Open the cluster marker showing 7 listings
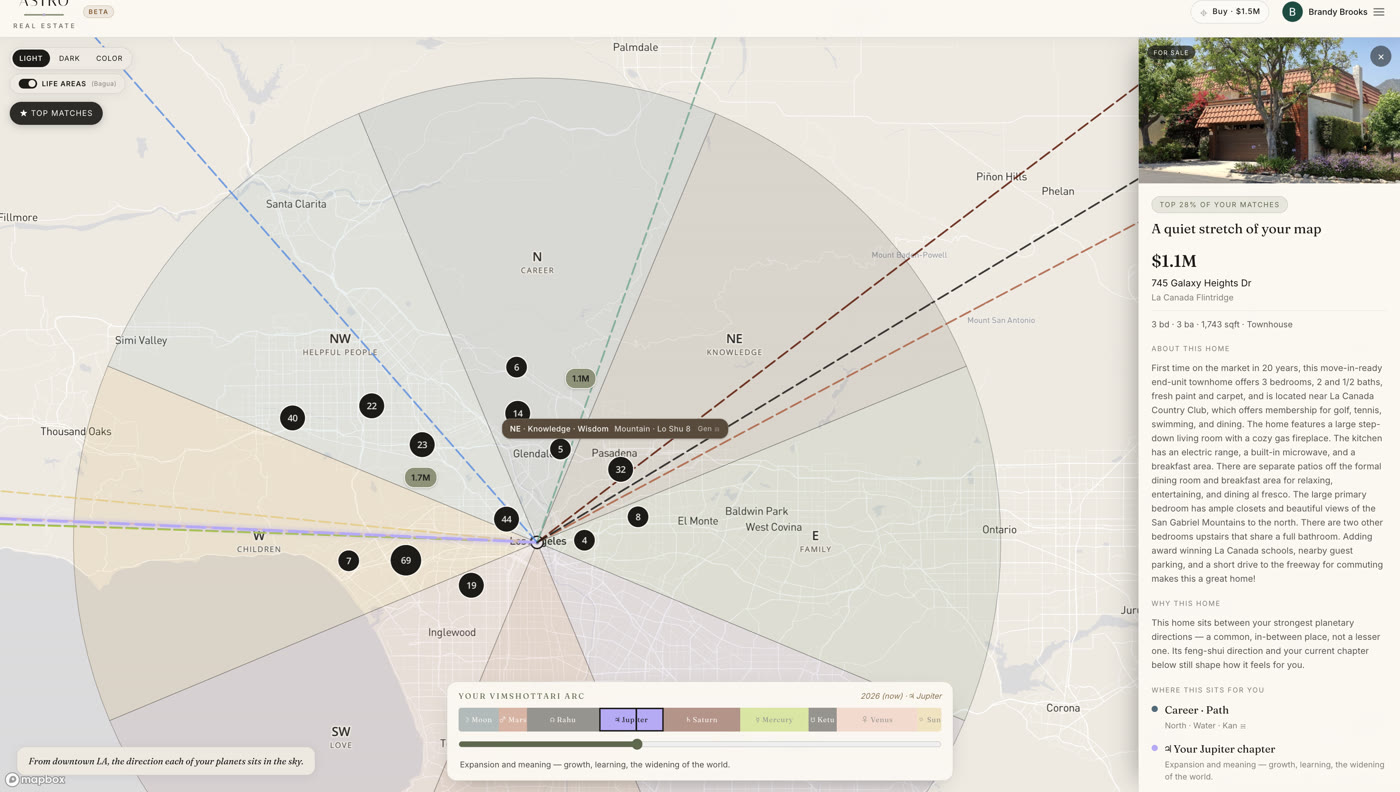The width and height of the screenshot is (1400, 792). (x=348, y=561)
